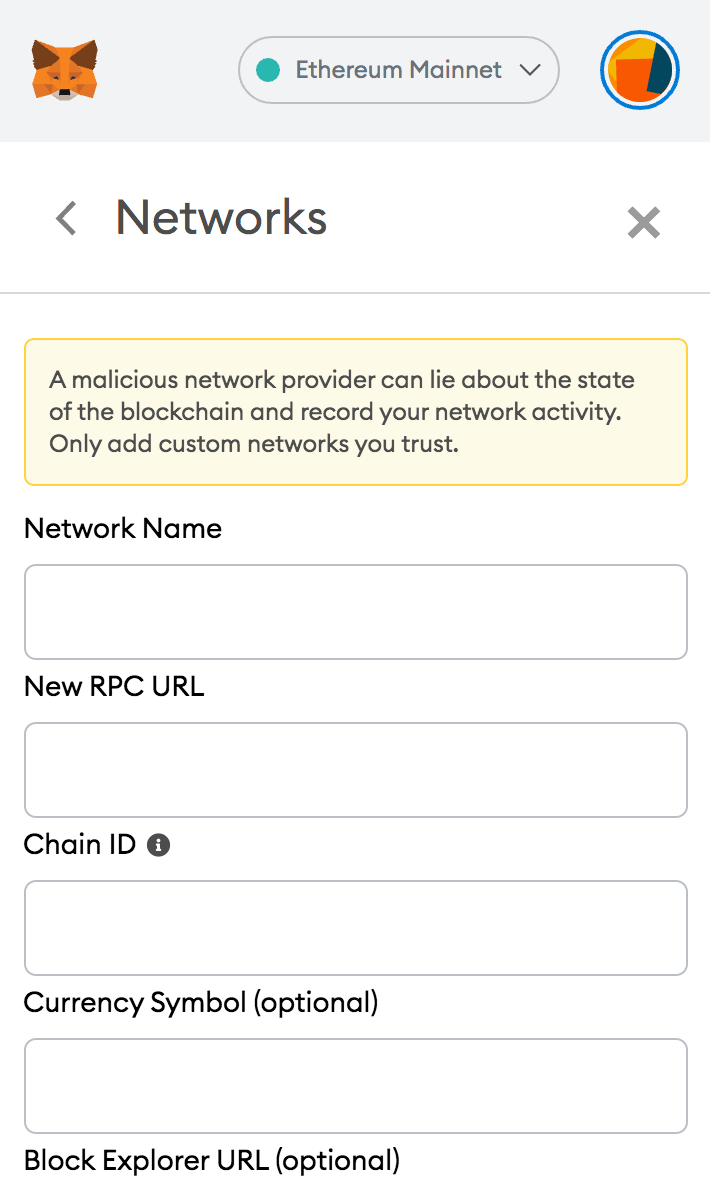This screenshot has height=1194, width=710.
Task: Click the New RPC URL label
Action: click(114, 686)
